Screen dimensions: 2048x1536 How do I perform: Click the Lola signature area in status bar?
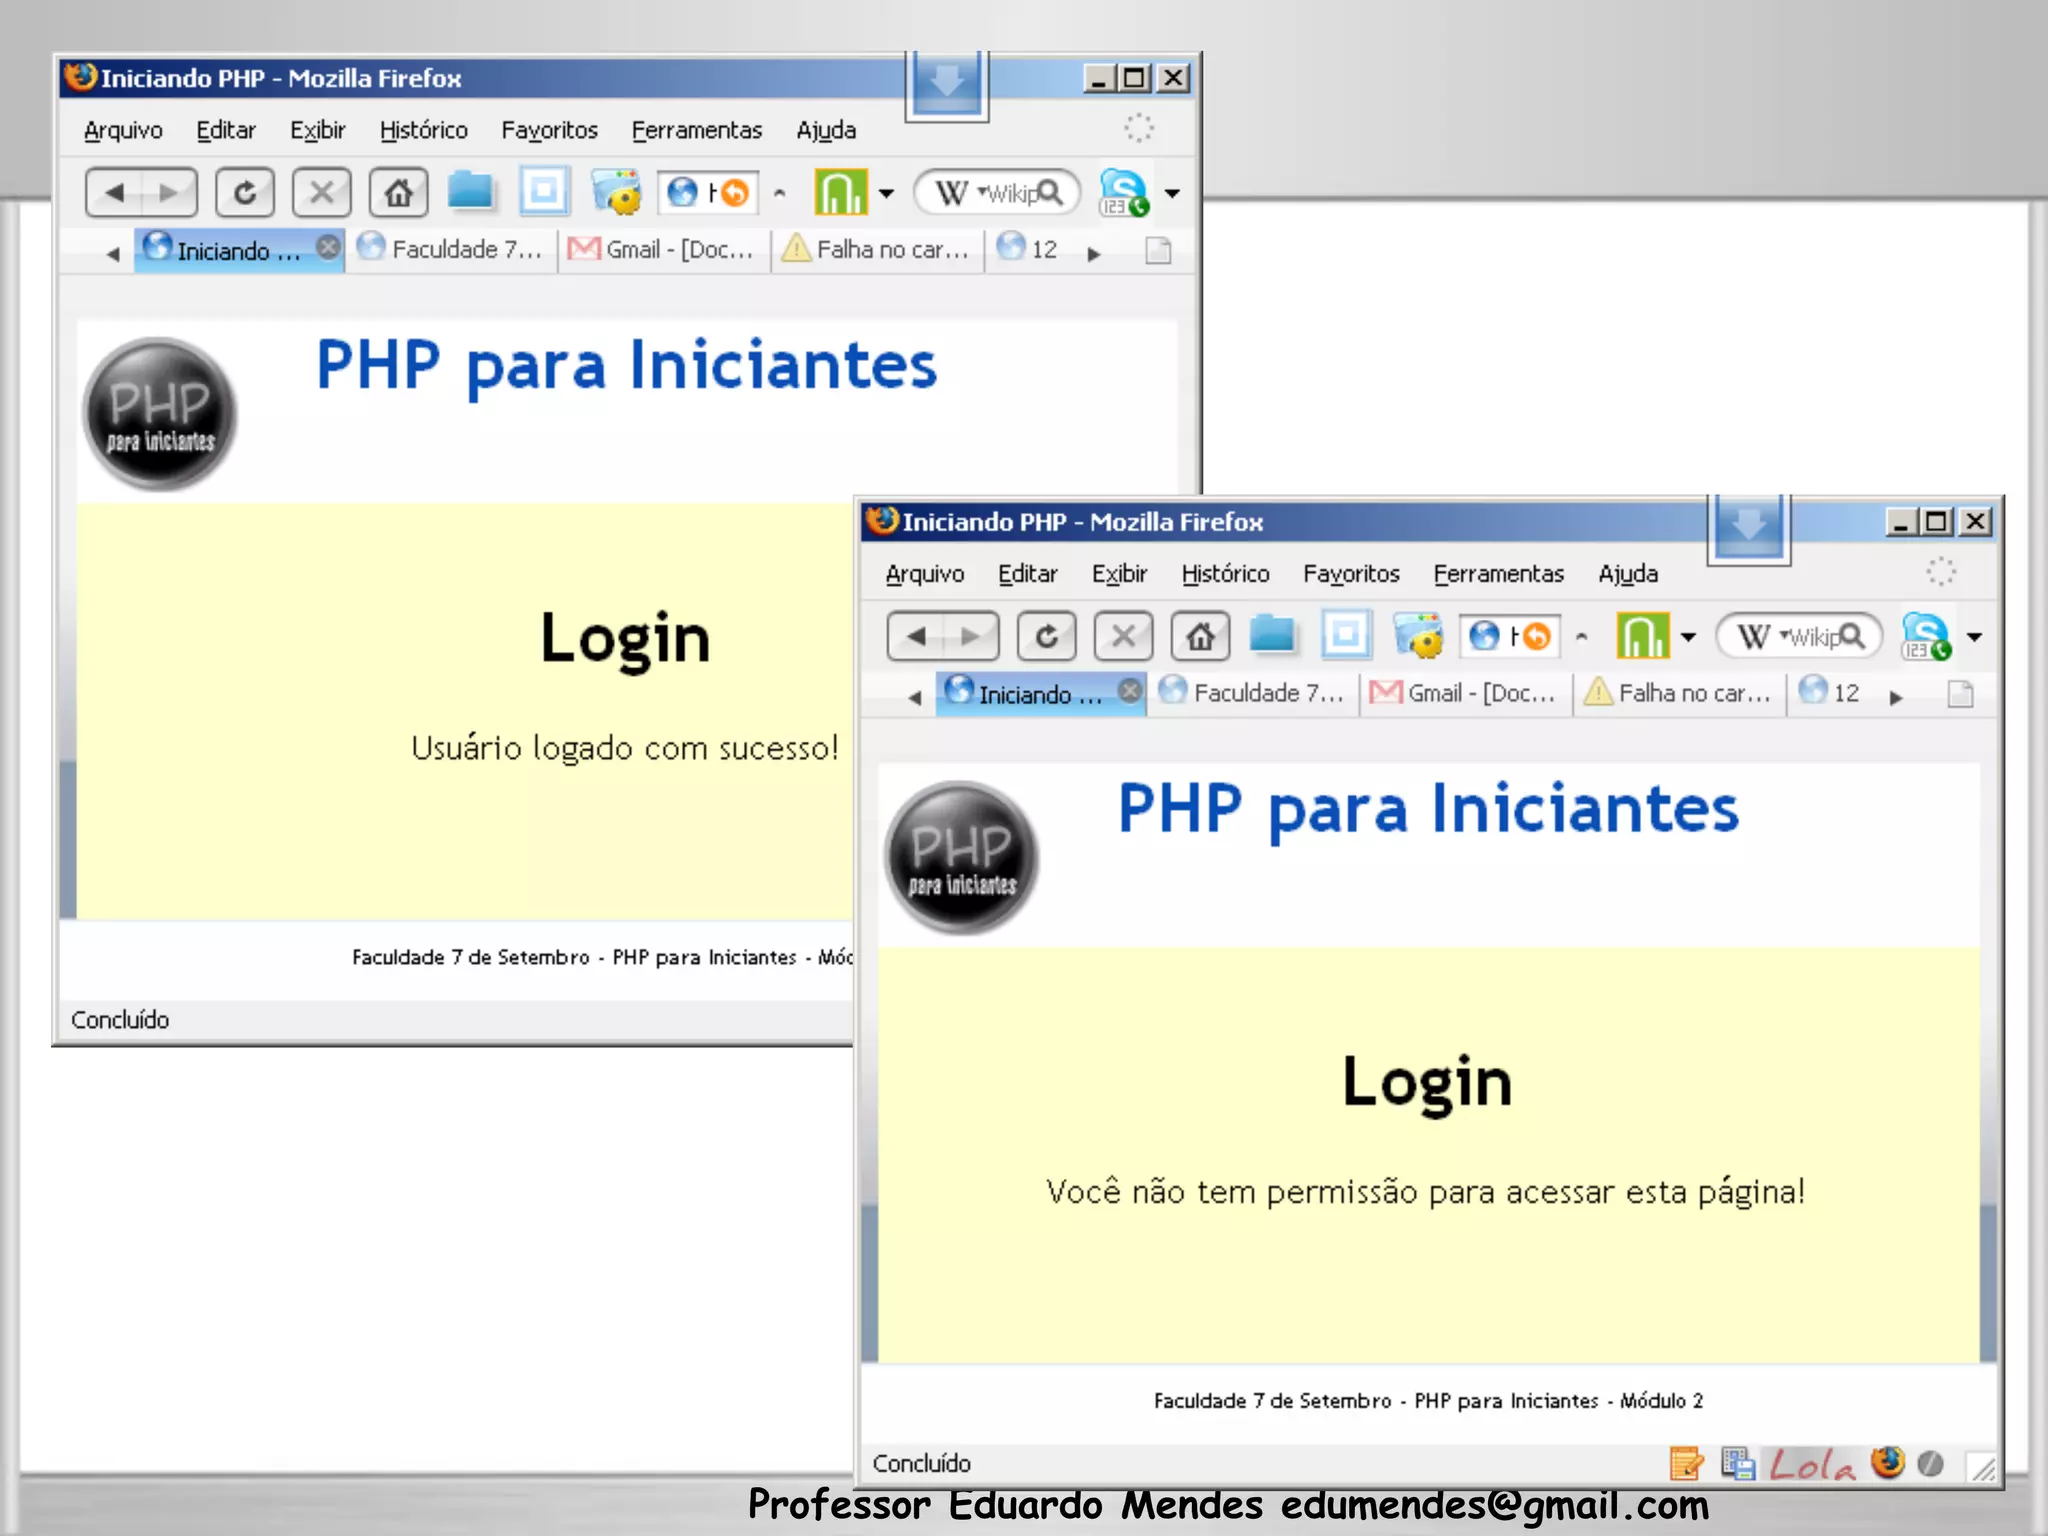pyautogui.click(x=1812, y=1464)
